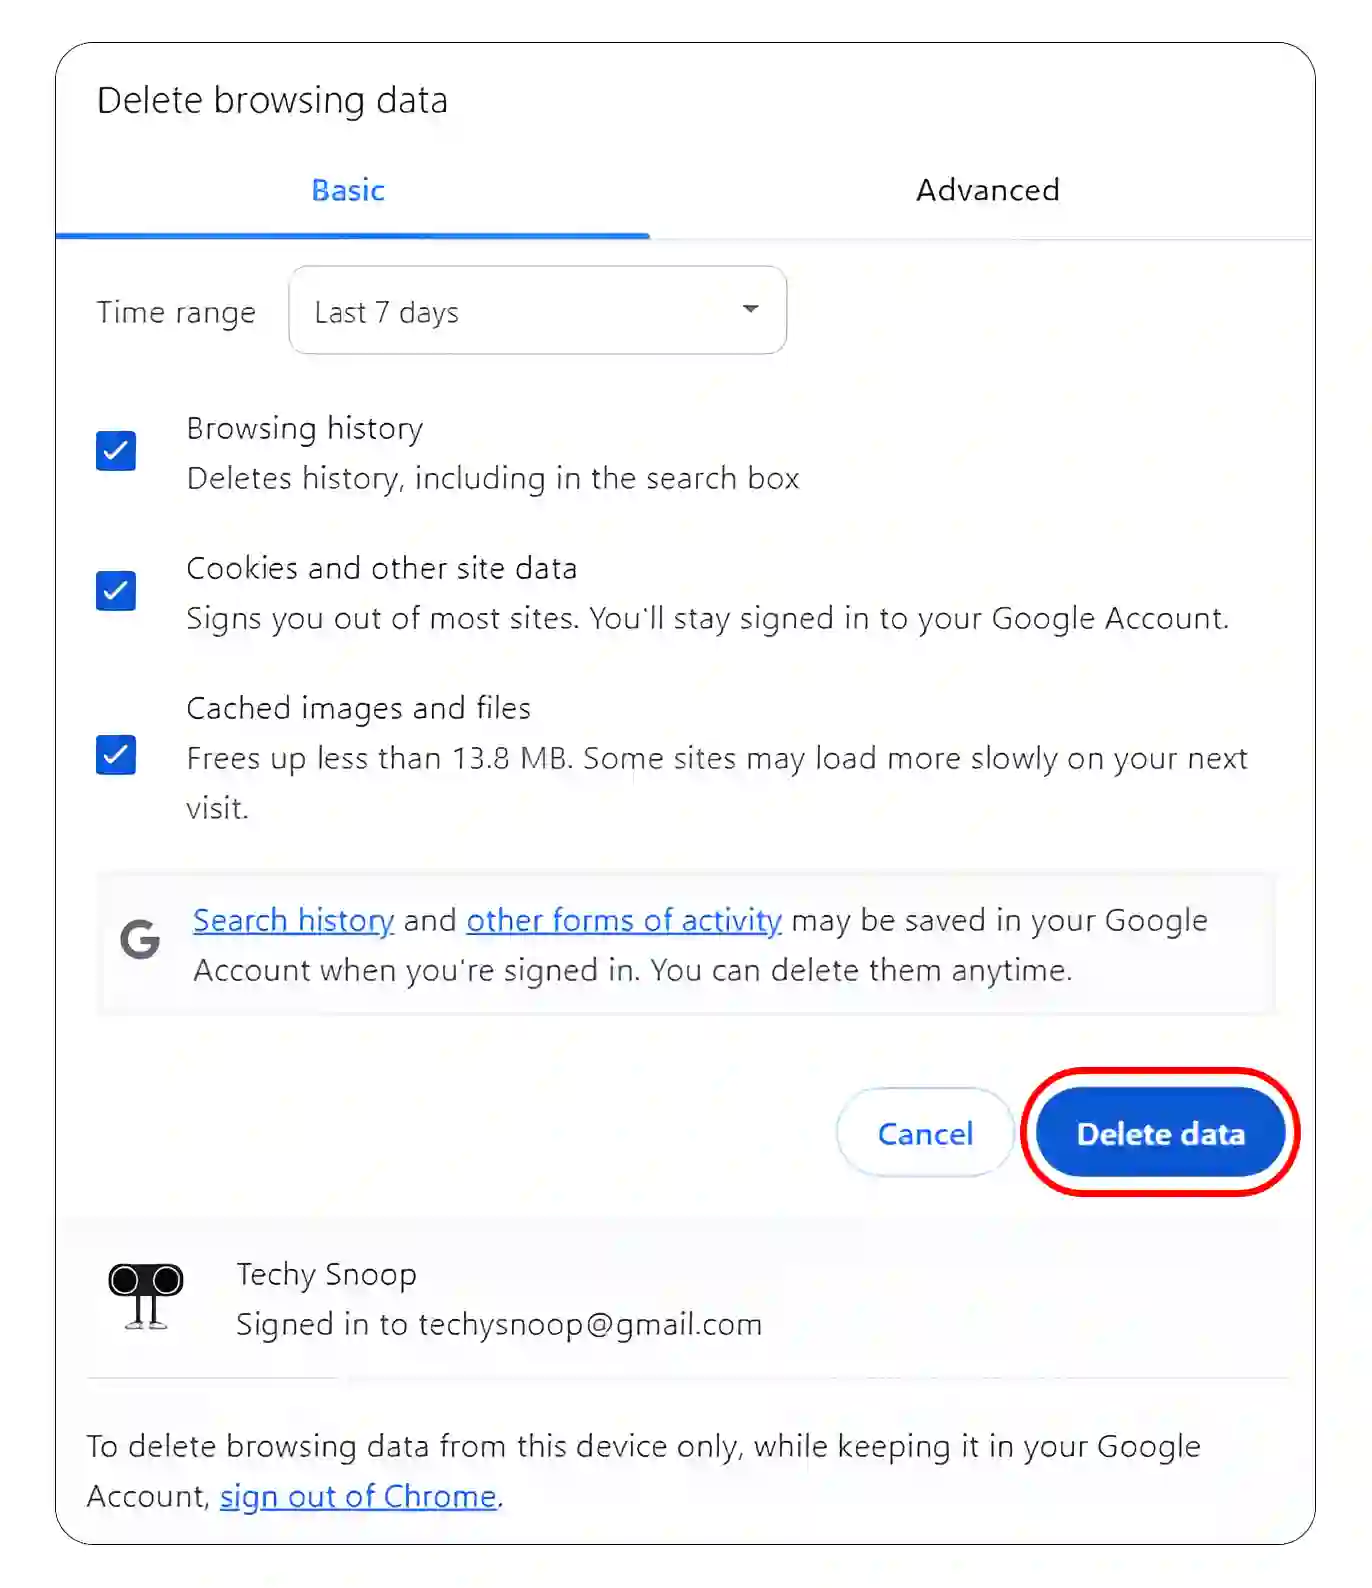
Task: Open the other forms of activity link
Action: 624,920
